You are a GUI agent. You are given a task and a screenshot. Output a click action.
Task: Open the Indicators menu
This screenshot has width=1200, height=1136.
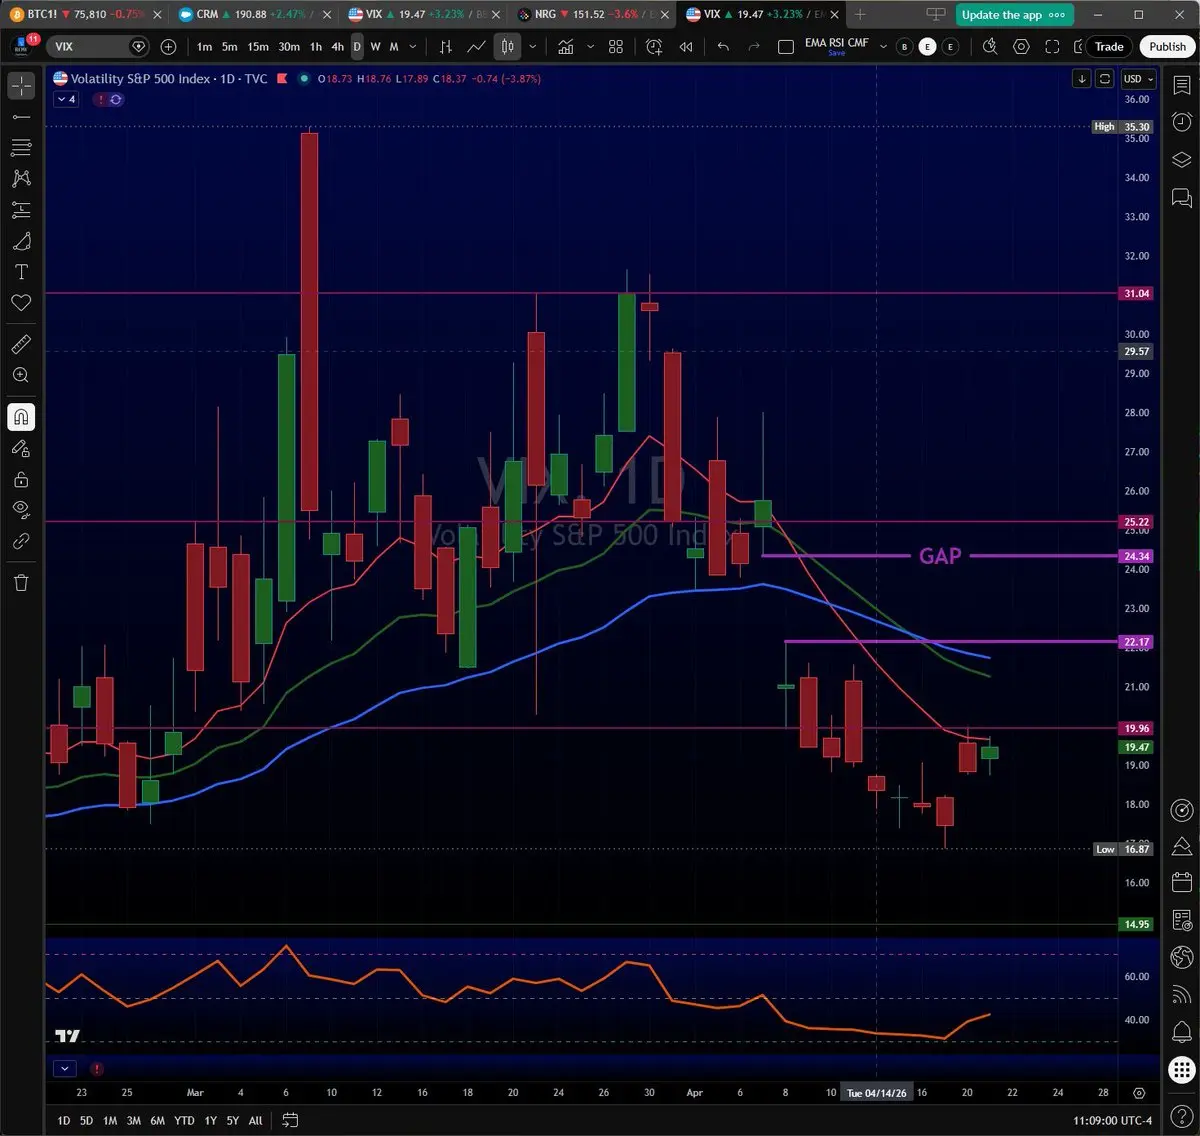(566, 47)
